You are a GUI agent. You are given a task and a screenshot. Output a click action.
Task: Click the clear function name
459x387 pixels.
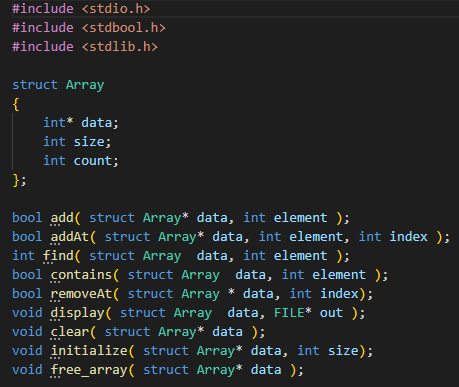pyautogui.click(x=70, y=332)
